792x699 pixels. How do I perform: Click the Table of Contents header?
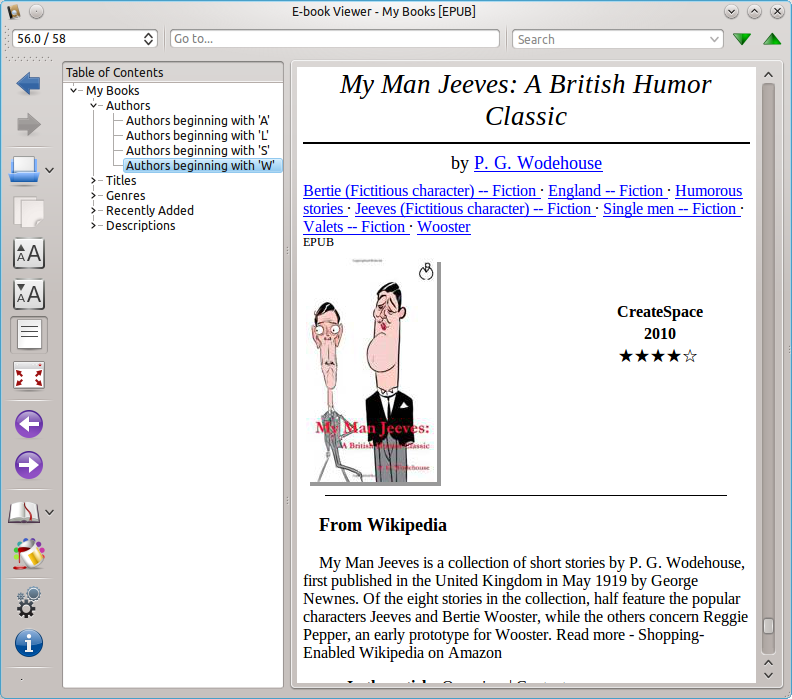coord(173,72)
